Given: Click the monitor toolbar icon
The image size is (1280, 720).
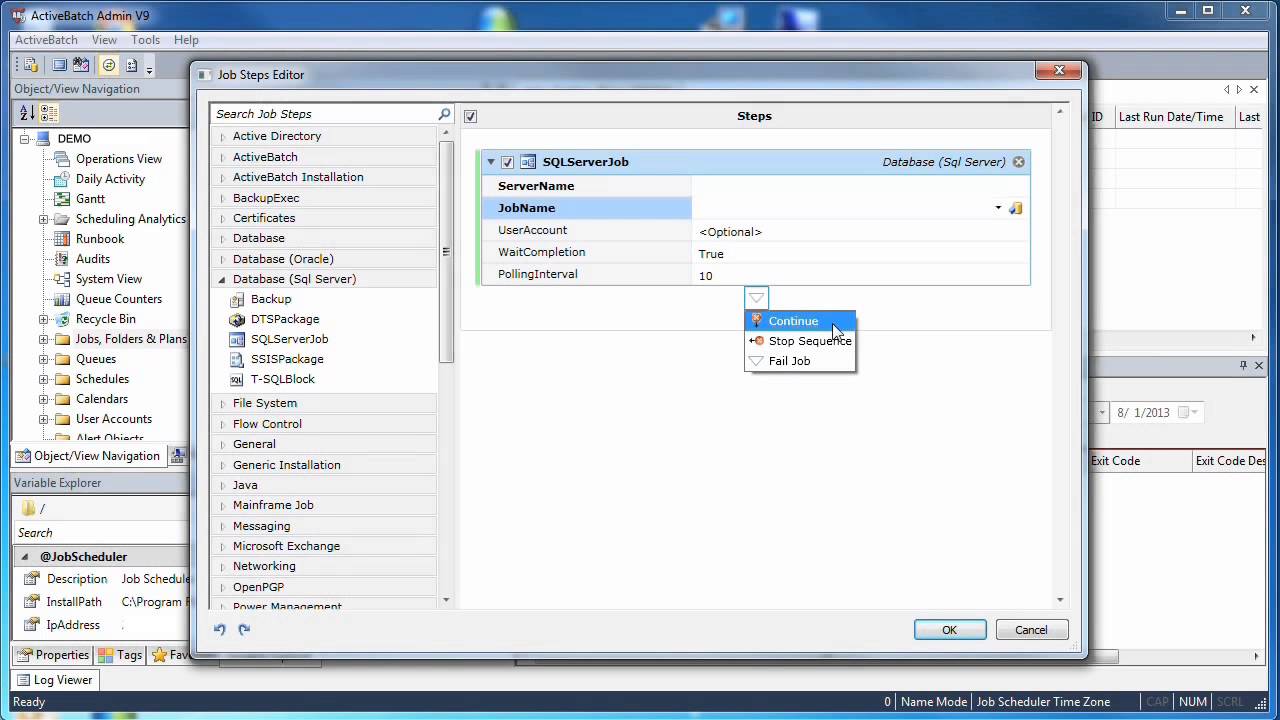Looking at the screenshot, I should coord(60,65).
